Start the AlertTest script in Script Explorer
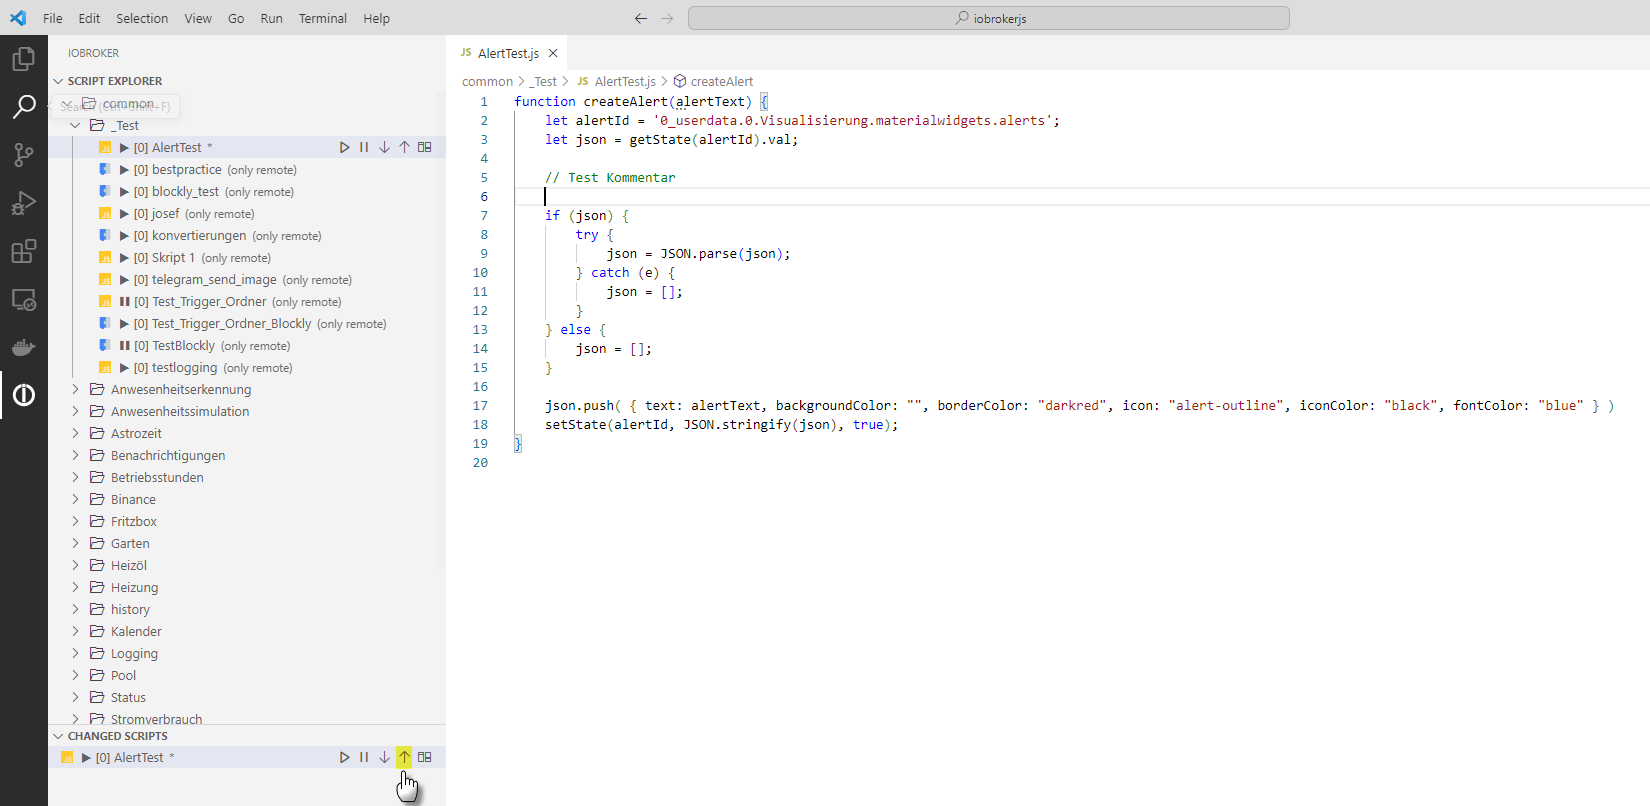 coord(344,147)
